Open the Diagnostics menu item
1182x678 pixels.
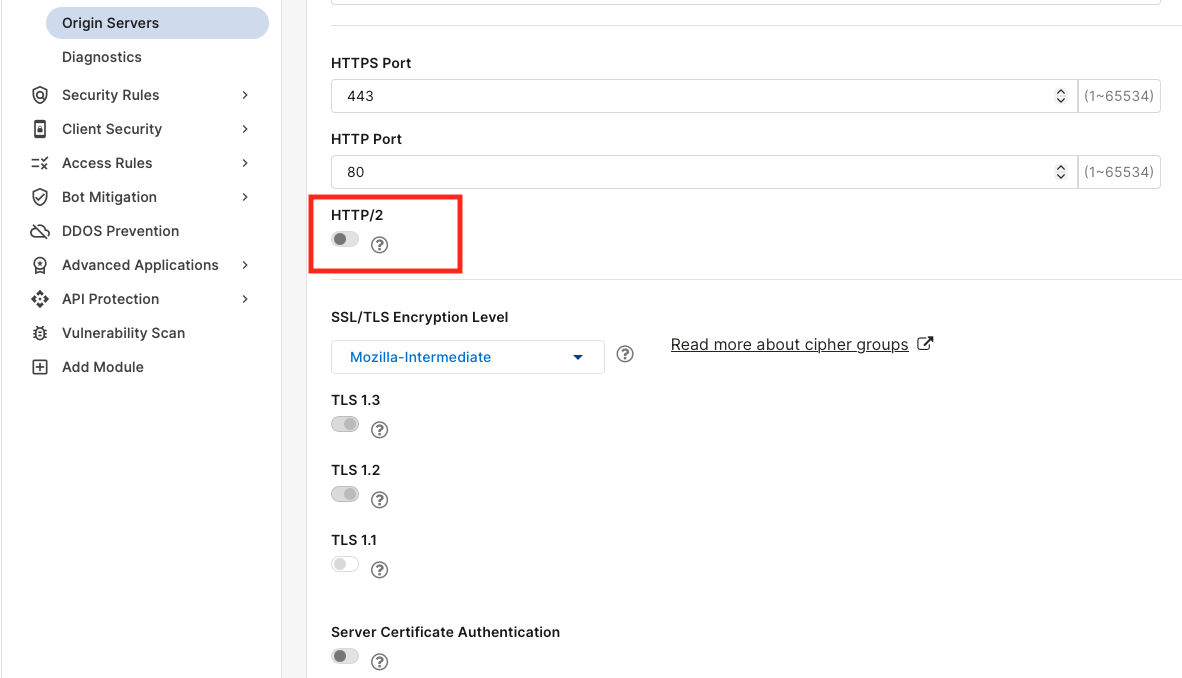(x=102, y=57)
